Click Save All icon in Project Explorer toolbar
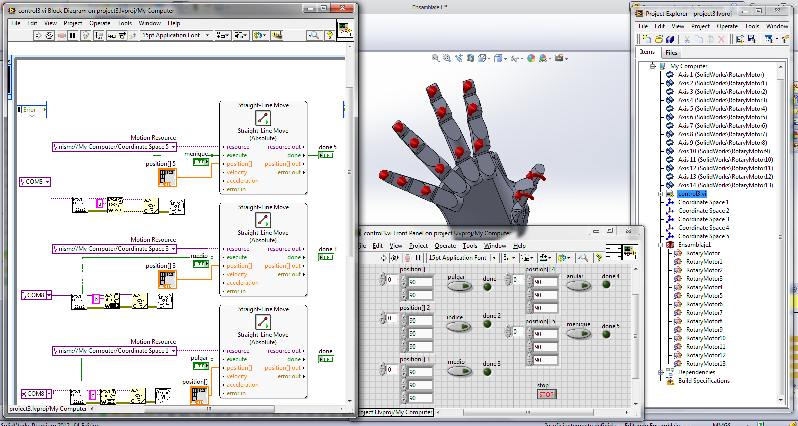 click(x=670, y=39)
